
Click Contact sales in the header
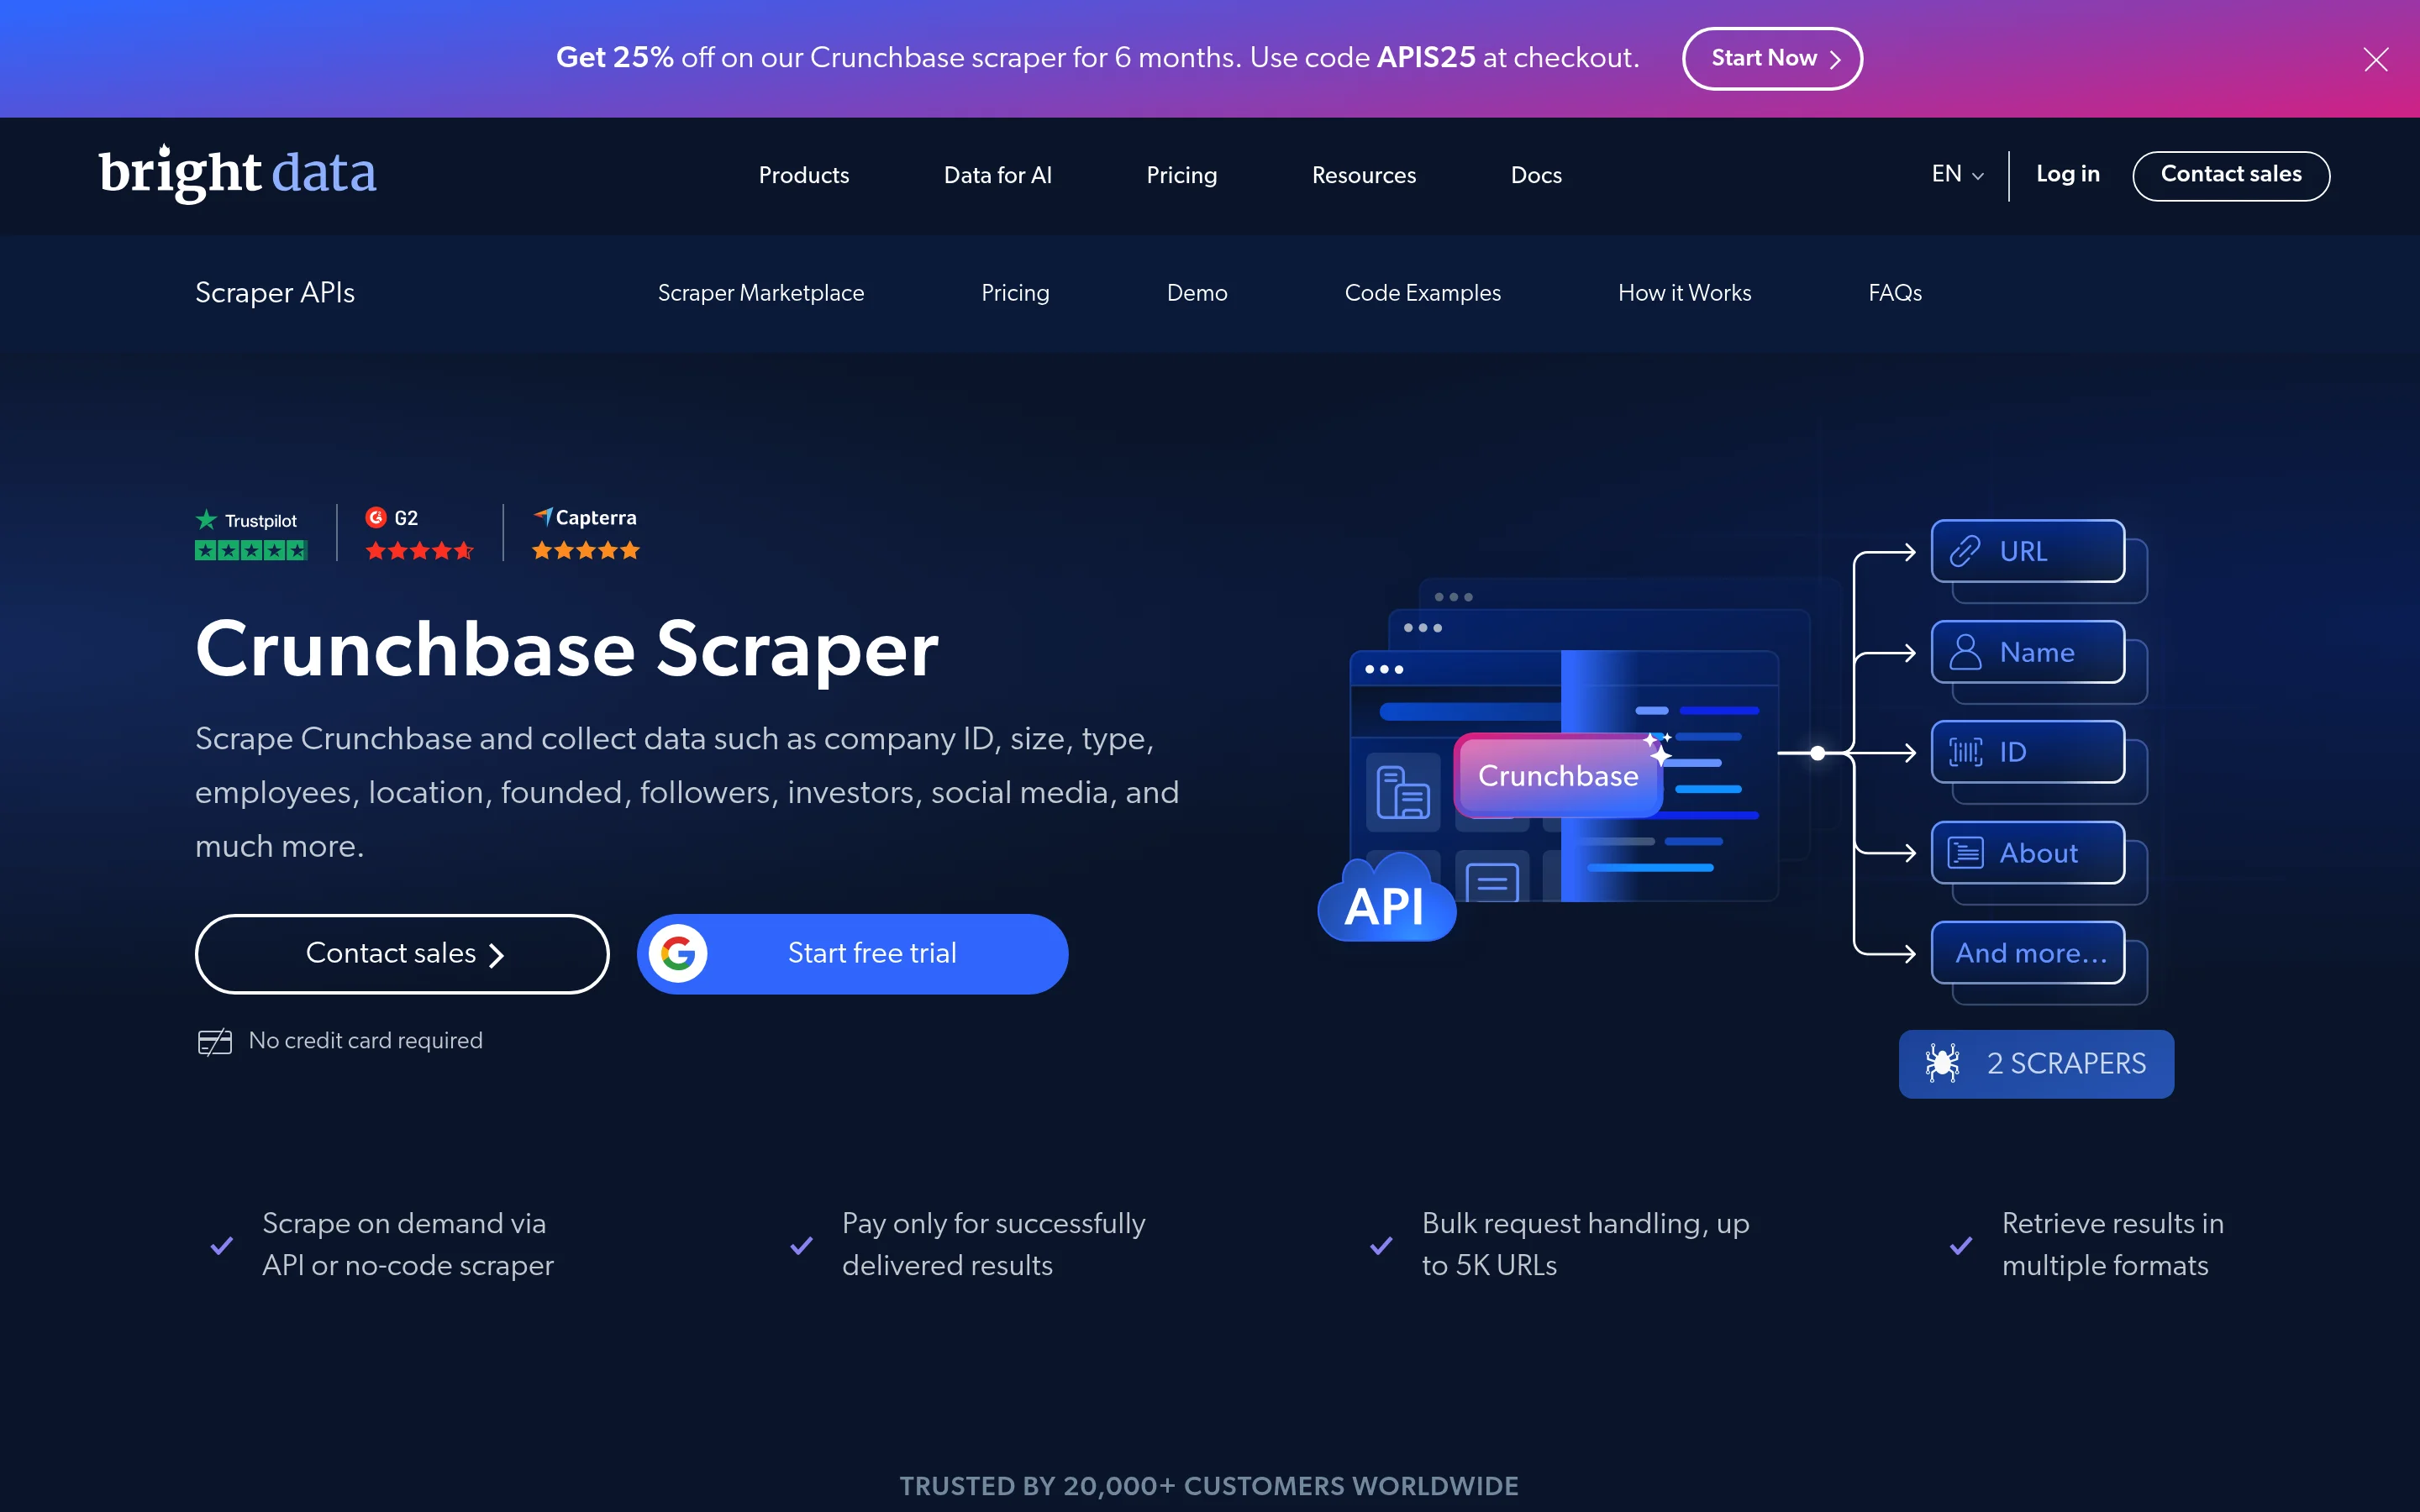tap(2231, 175)
